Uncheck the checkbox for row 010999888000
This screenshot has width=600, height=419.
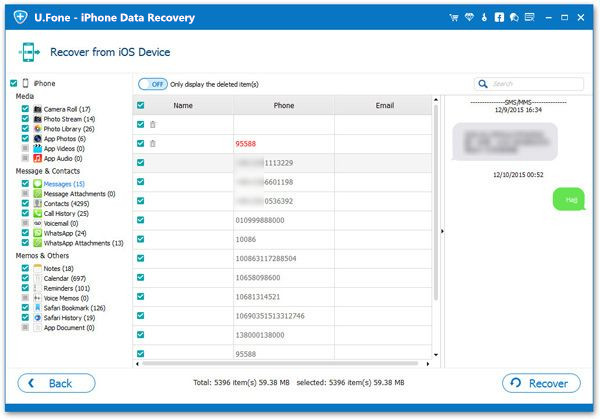pyautogui.click(x=140, y=220)
